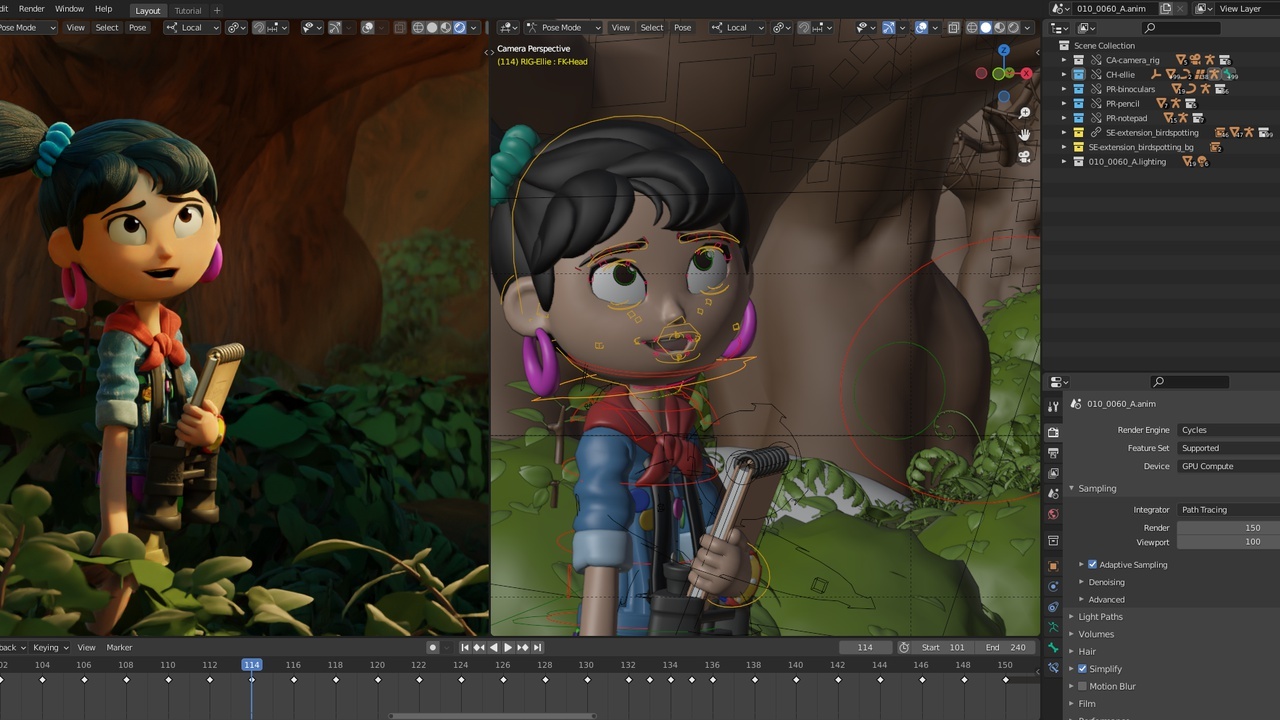The height and width of the screenshot is (720, 1280).
Task: Open the Tool settings tab in properties
Action: click(1053, 407)
